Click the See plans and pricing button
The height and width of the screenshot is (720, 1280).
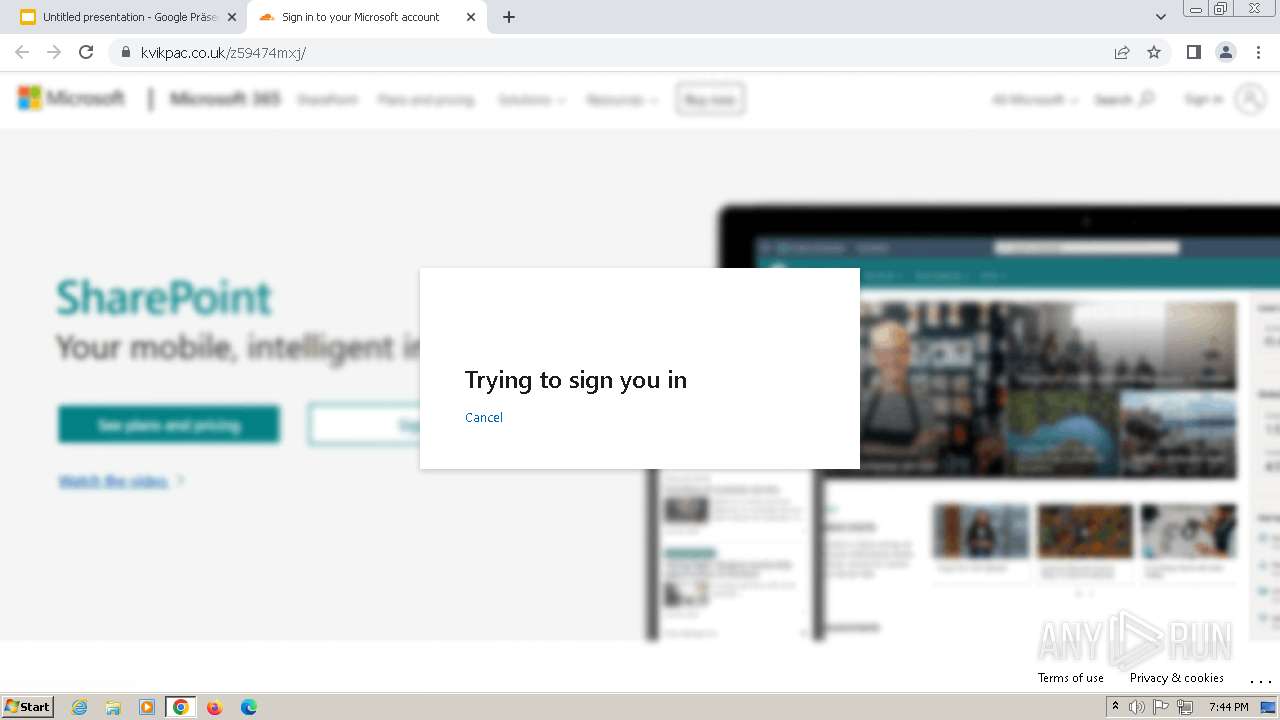click(x=169, y=425)
